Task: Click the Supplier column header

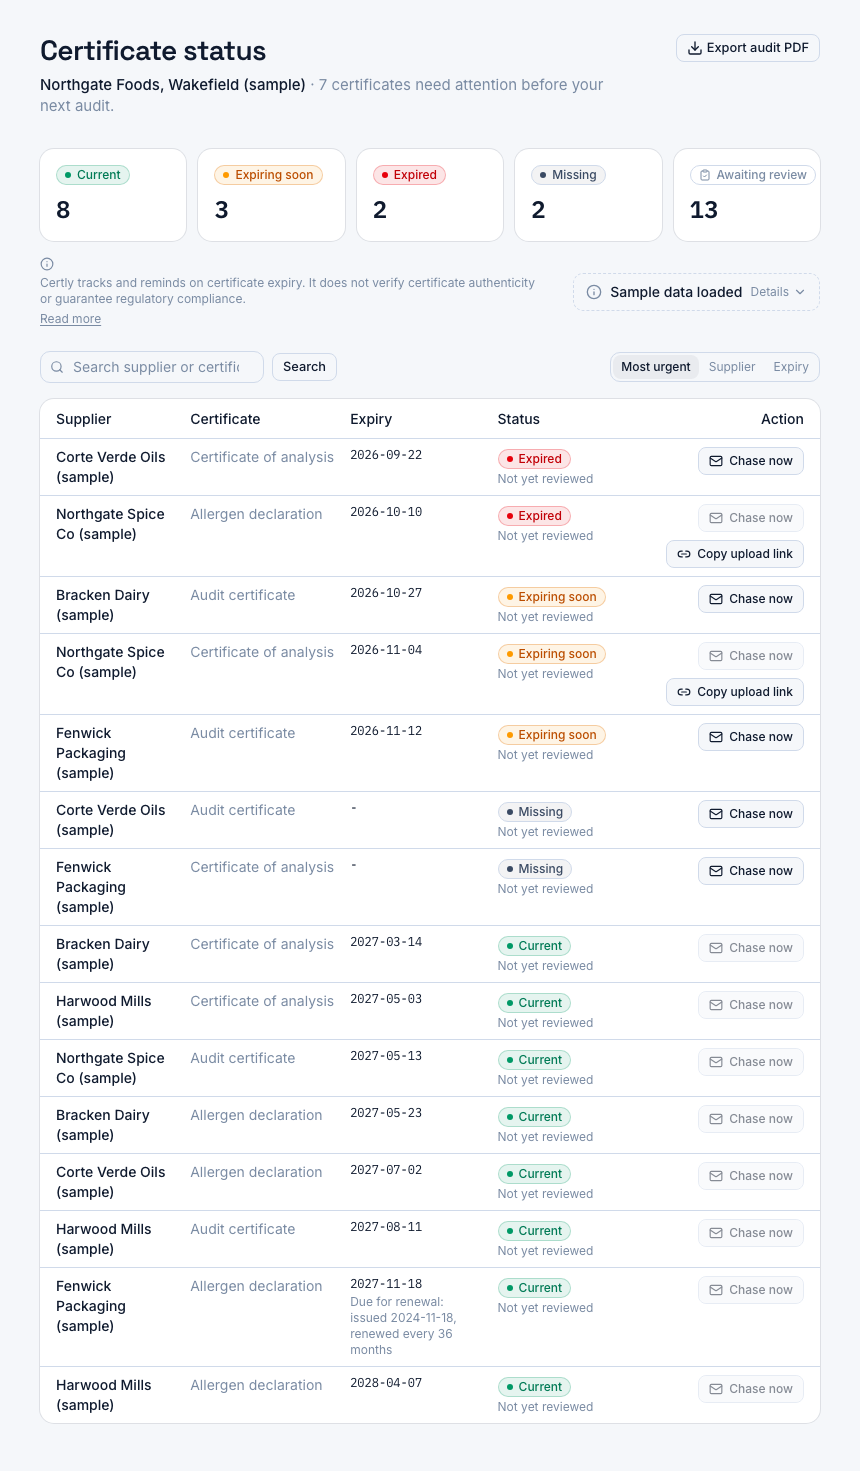Action: [x=84, y=419]
